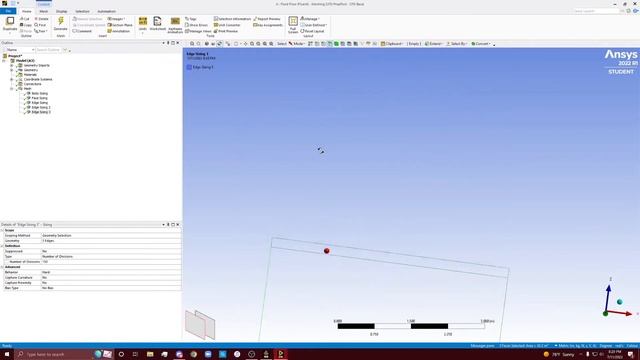The height and width of the screenshot is (360, 640).
Task: Open the Units tool in the ribbon
Action: pyautogui.click(x=142, y=24)
